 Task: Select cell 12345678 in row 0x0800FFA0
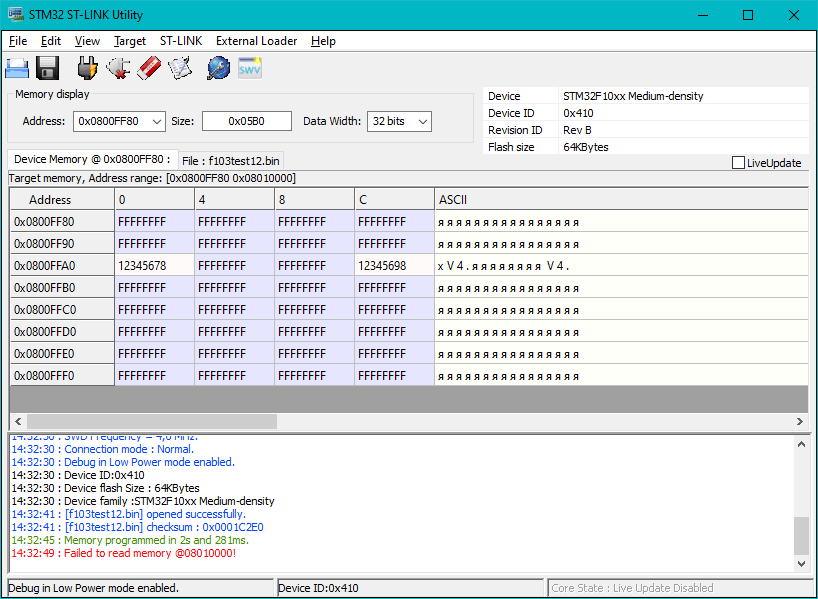click(154, 266)
